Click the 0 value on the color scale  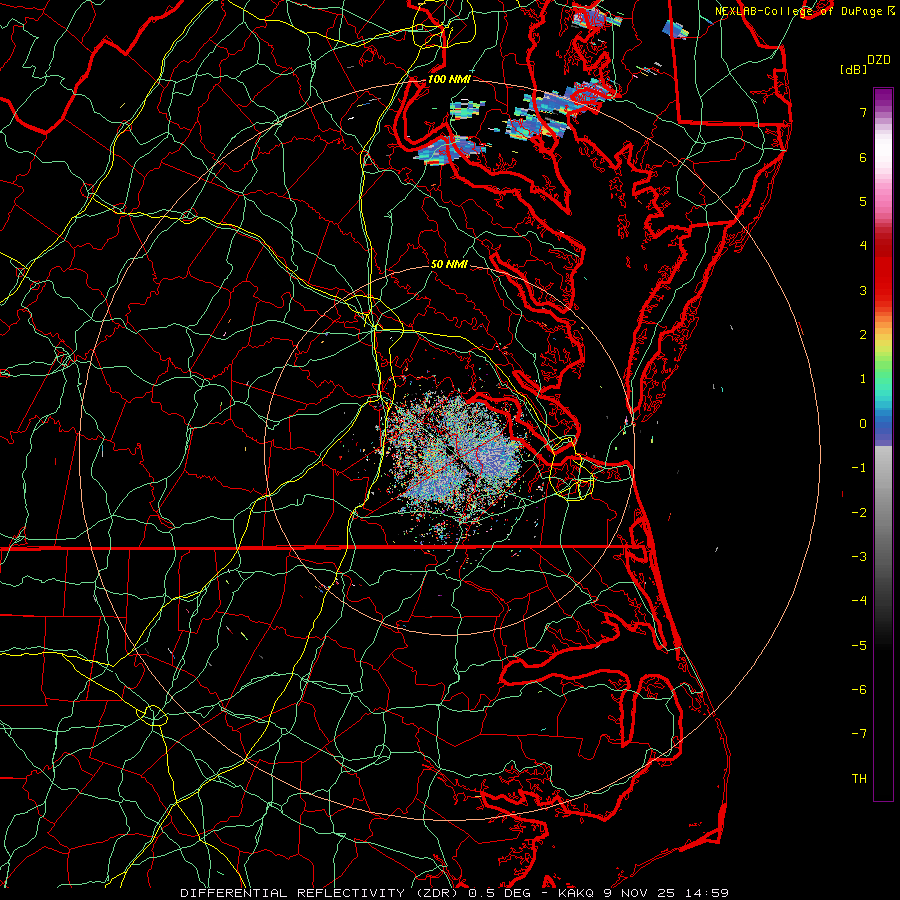(x=863, y=424)
